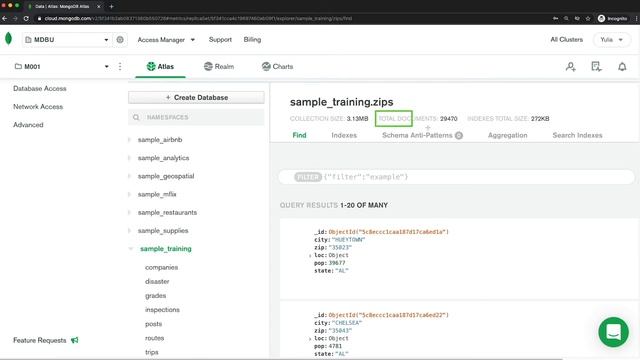Screen dimensions: 640x360
Task: Open the Billing link
Action: 252,40
